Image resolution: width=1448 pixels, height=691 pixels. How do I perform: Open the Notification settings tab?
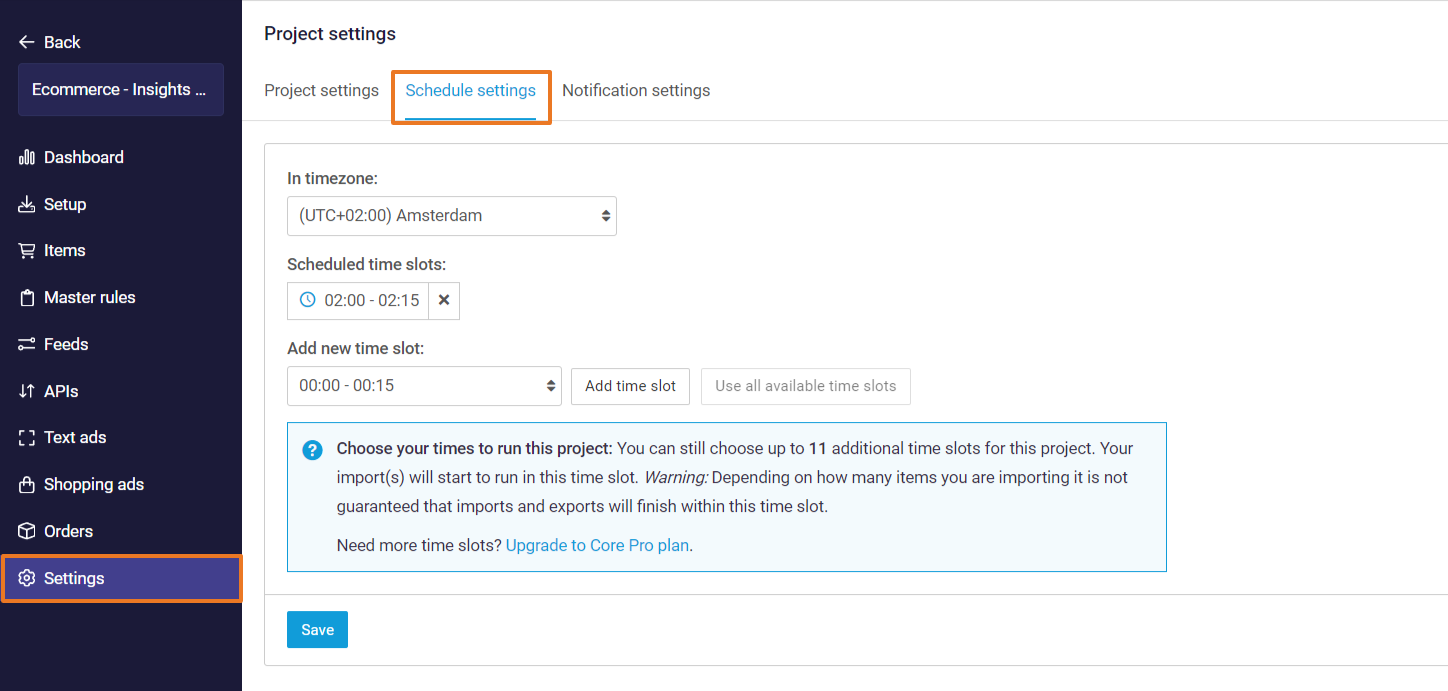tap(636, 91)
